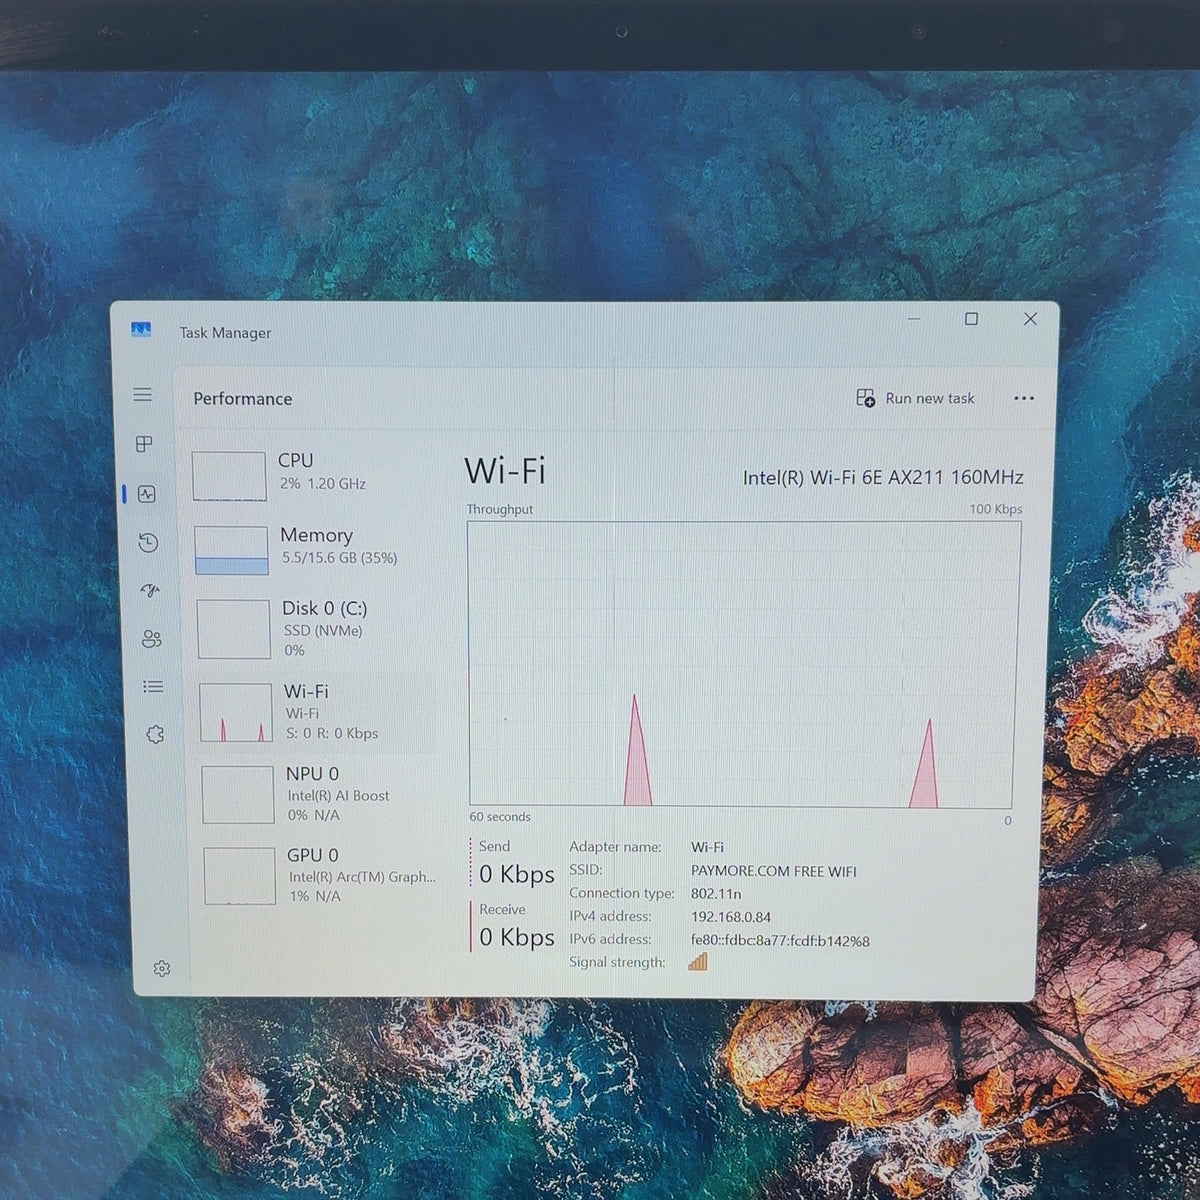Click the large Wi-Fi heading
Viewport: 1200px width, 1200px height.
tap(505, 471)
